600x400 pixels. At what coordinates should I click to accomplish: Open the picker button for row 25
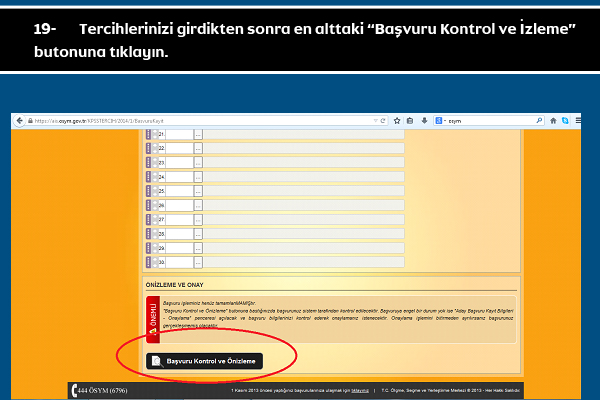[198, 191]
